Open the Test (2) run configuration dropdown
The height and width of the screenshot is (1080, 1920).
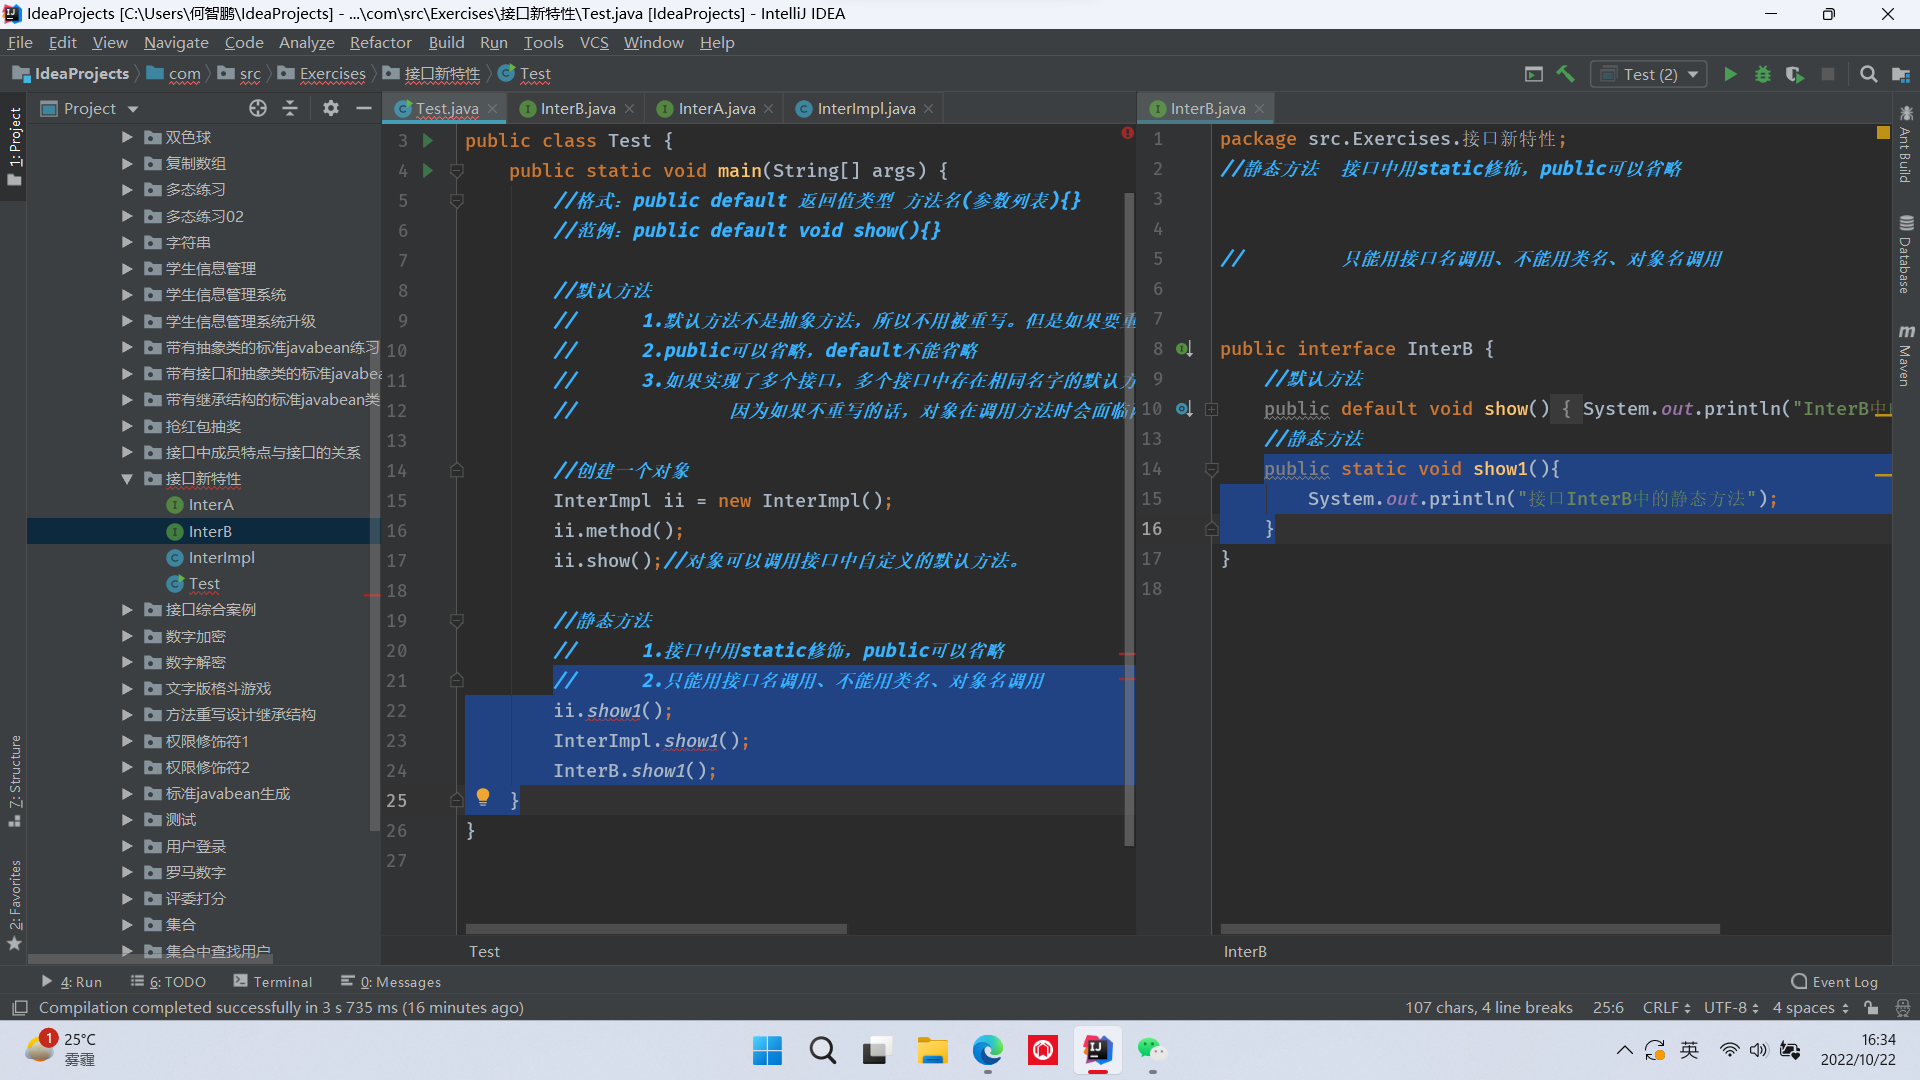tap(1650, 74)
